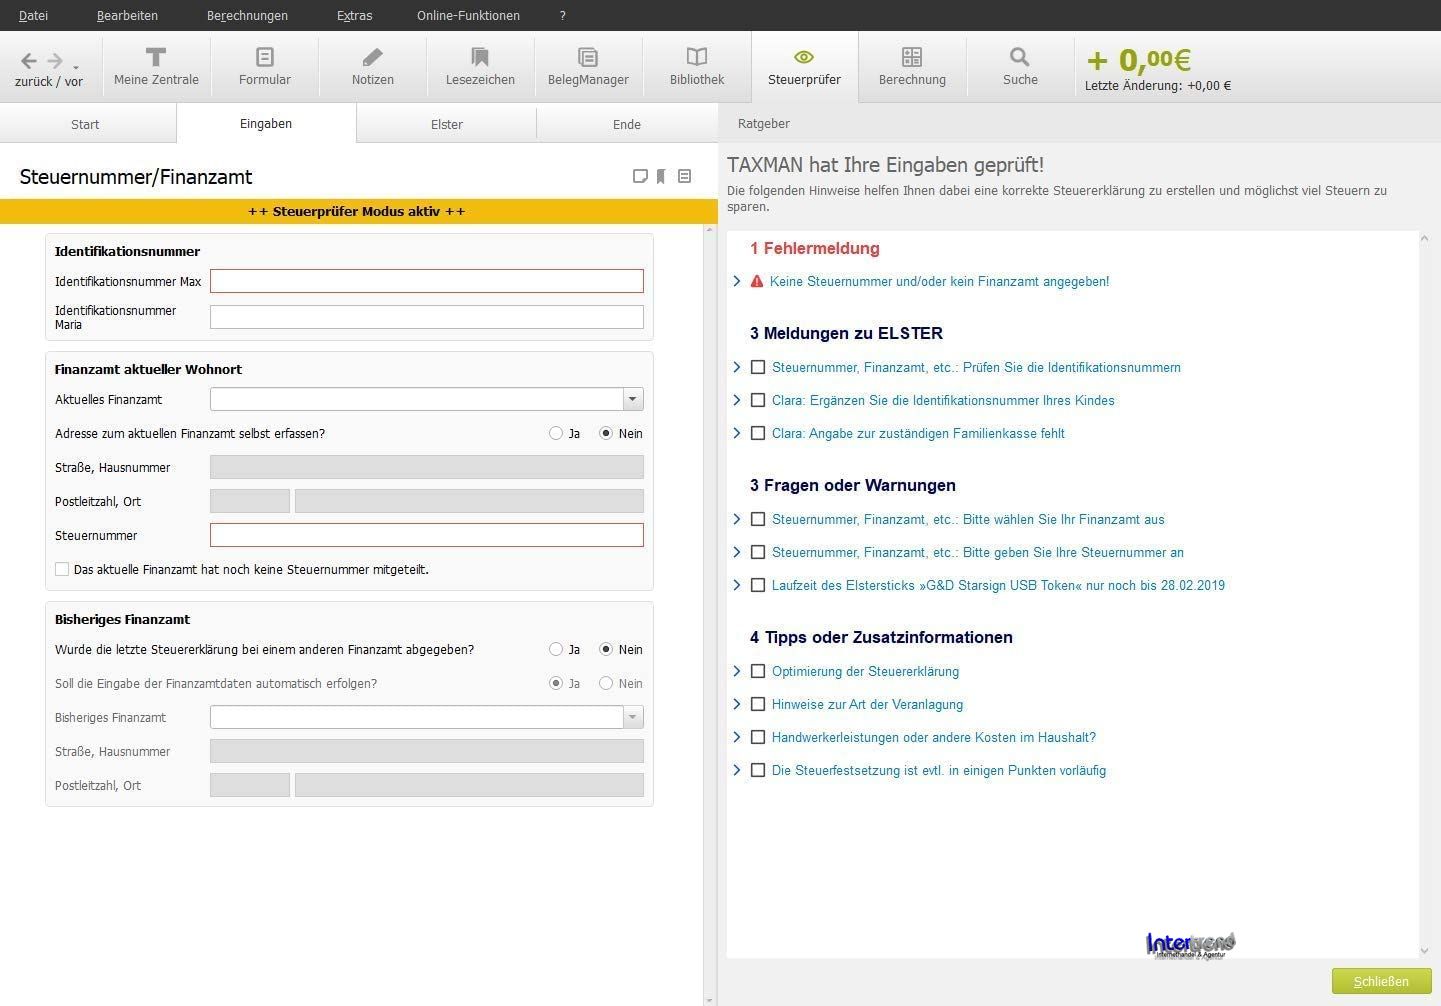Launch the BelegManager

[588, 67]
